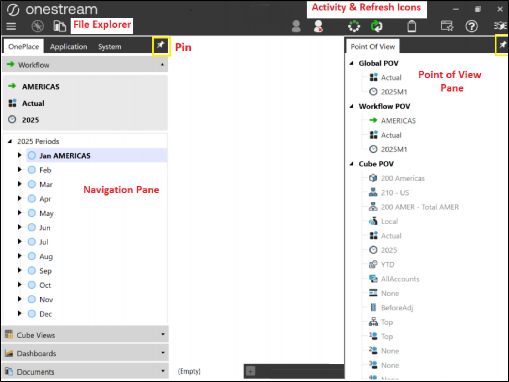
Task: Expand the Jan AMERICAS period node
Action: (x=19, y=155)
